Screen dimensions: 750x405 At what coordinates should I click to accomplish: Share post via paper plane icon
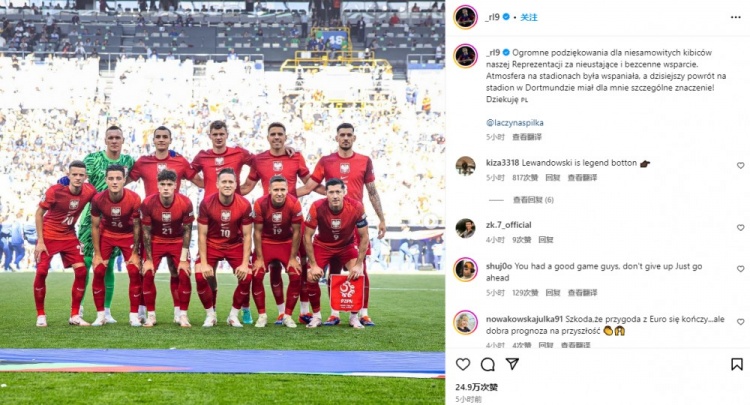(512, 364)
